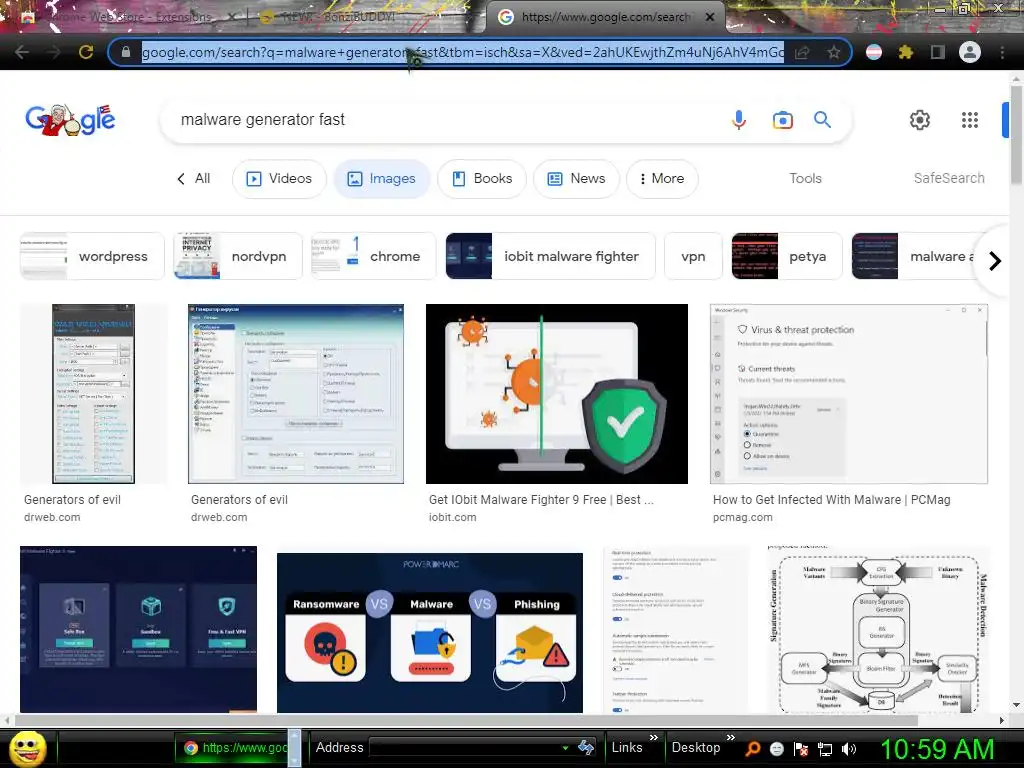Click the 10:59 AM clock
The image size is (1024, 768).
click(x=937, y=749)
